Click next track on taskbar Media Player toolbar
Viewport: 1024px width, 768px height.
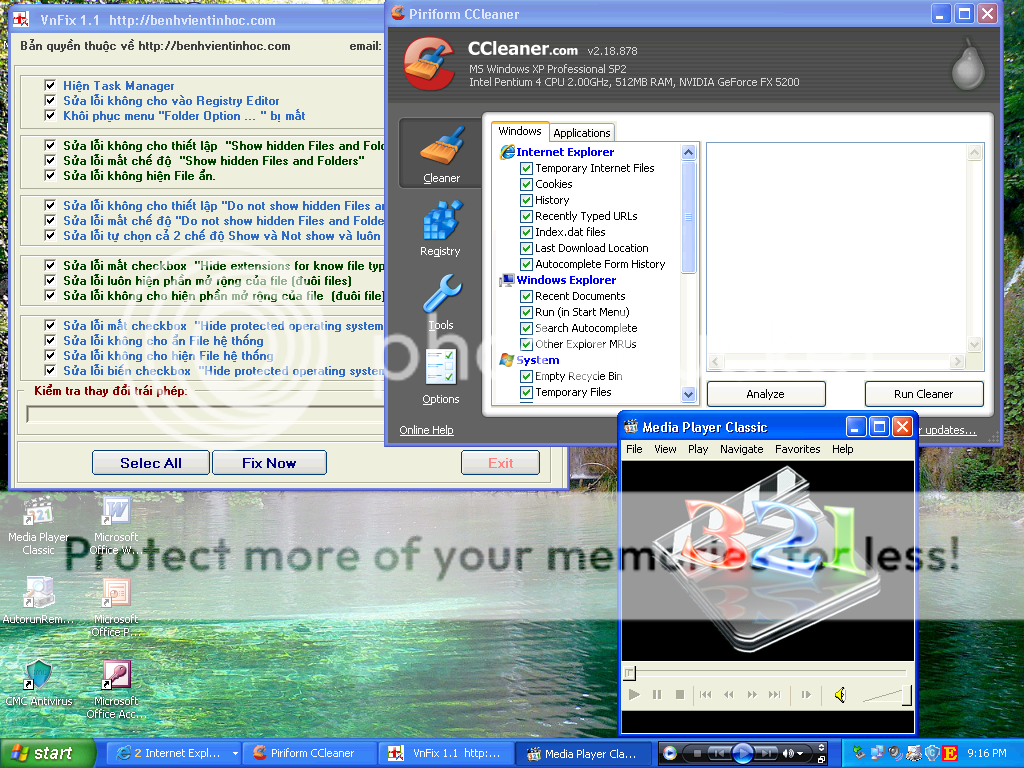click(x=766, y=753)
